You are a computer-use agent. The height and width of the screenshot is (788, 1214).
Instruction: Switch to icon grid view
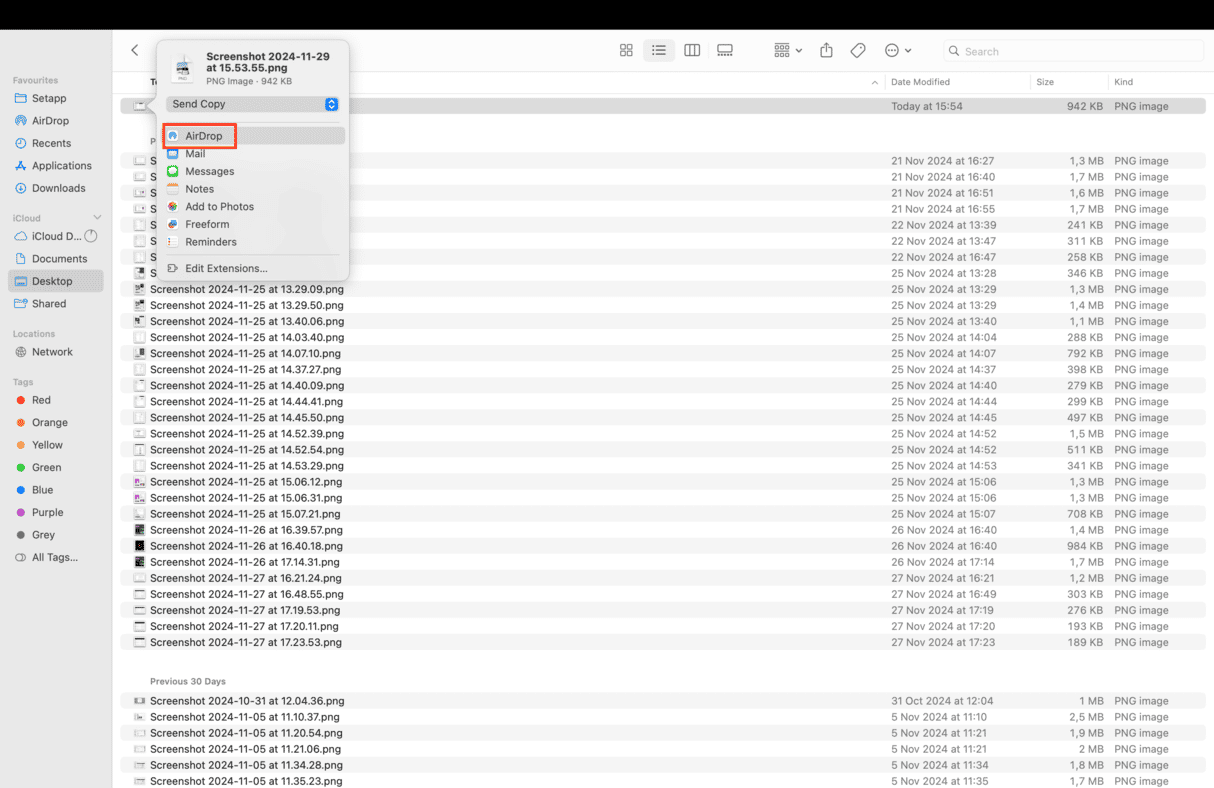click(x=626, y=50)
